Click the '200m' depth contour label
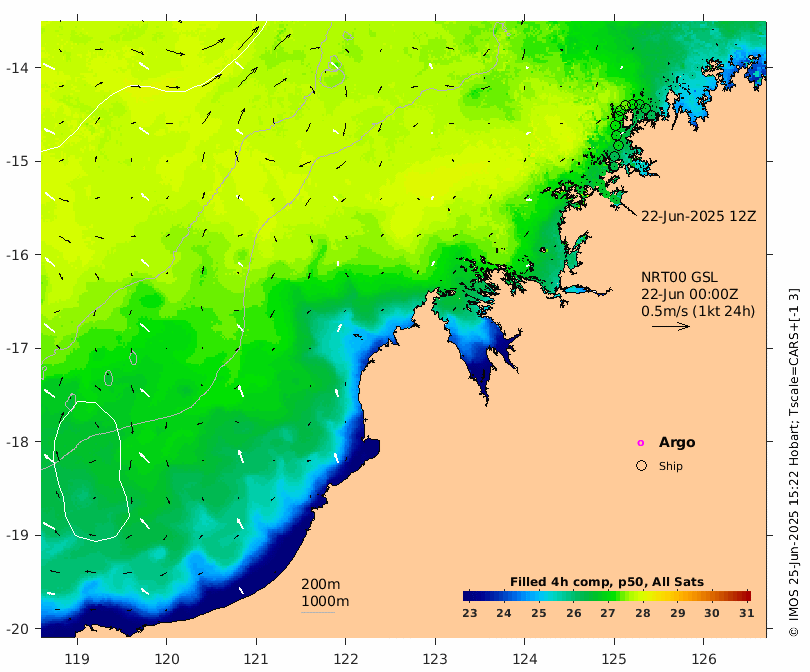The height and width of the screenshot is (672, 810). (320, 584)
